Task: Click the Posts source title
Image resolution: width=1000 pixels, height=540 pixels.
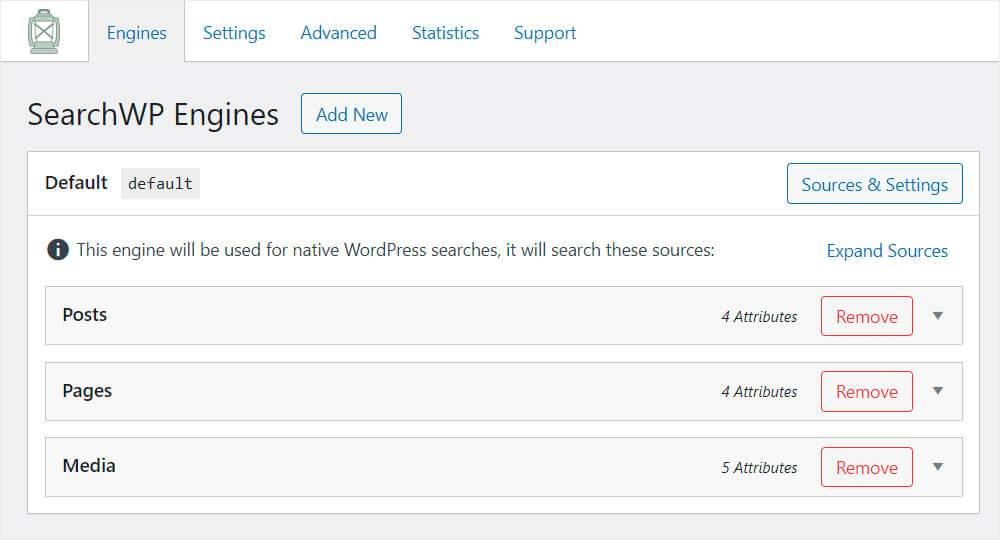Action: click(85, 314)
